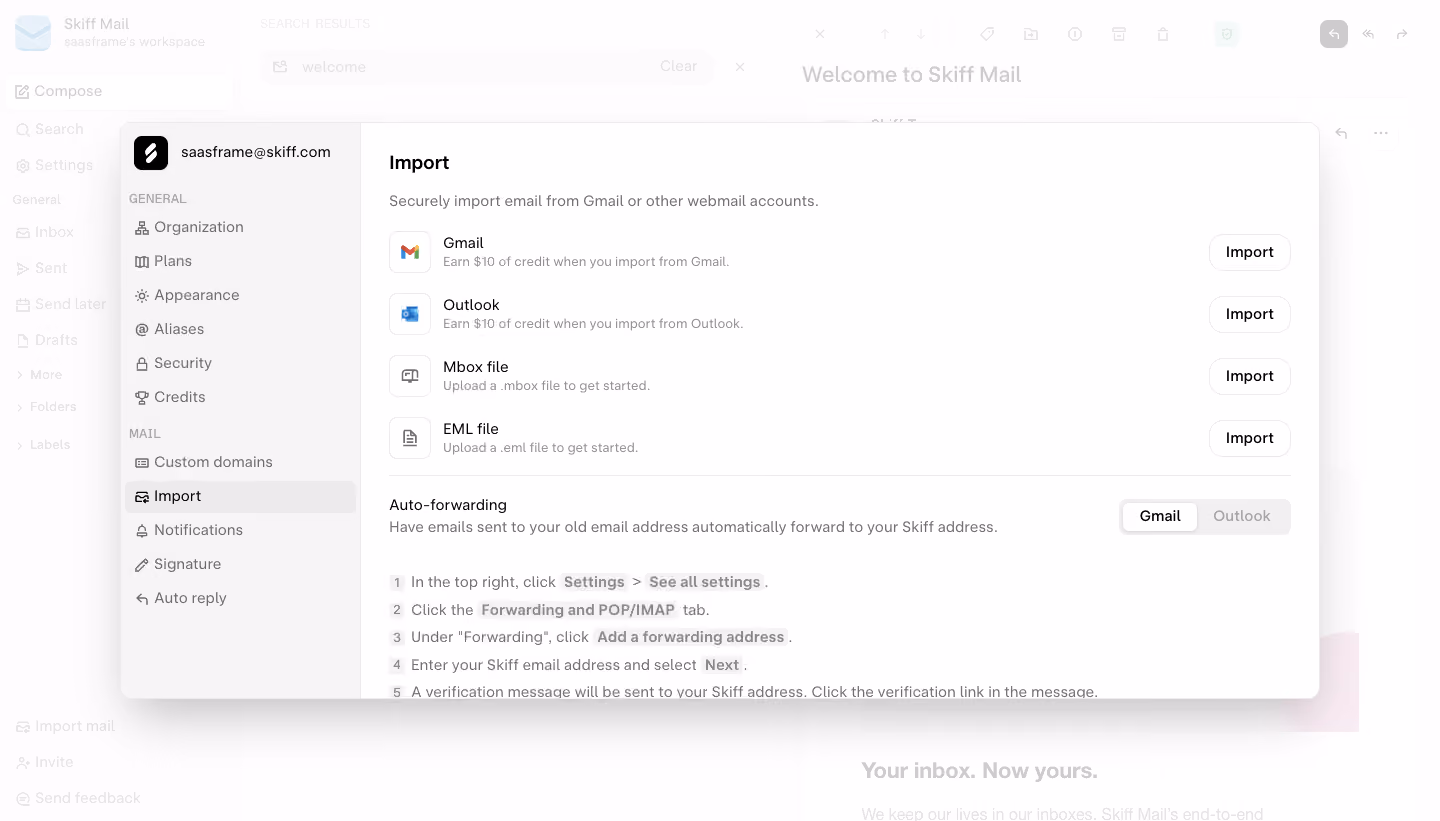Click the down arrow for next message
Viewport: 1440px width, 821px height.
(921, 34)
